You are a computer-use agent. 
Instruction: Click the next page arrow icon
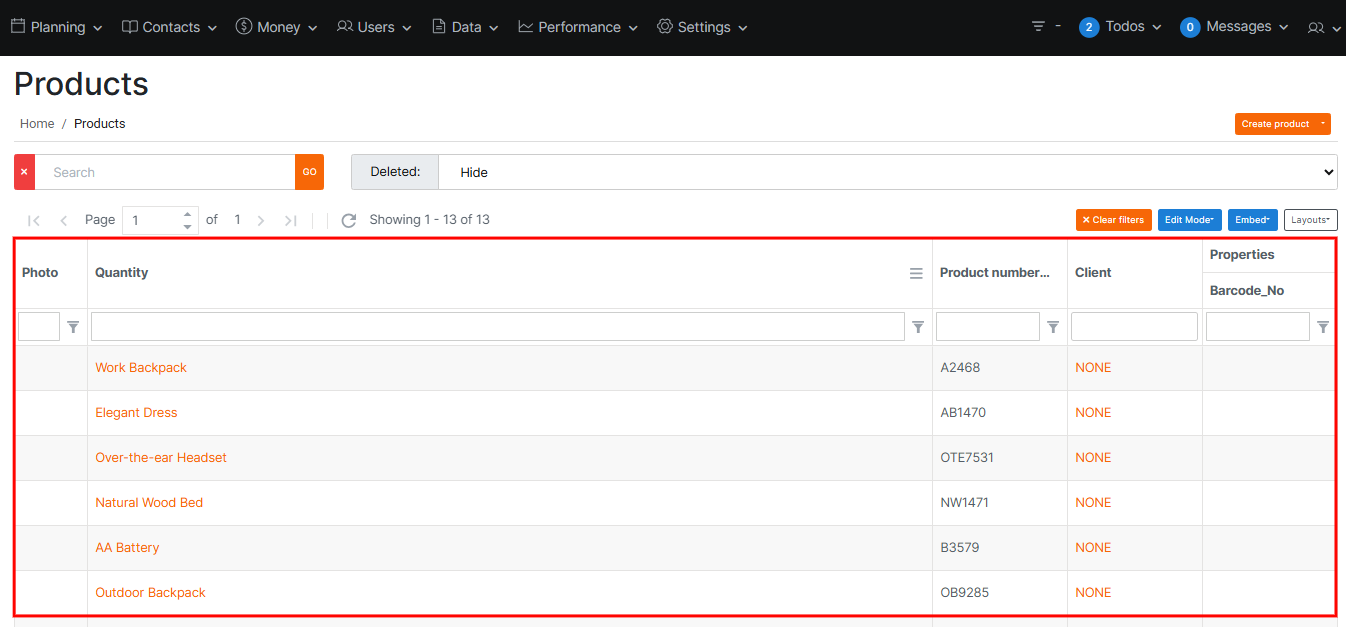coord(261,220)
